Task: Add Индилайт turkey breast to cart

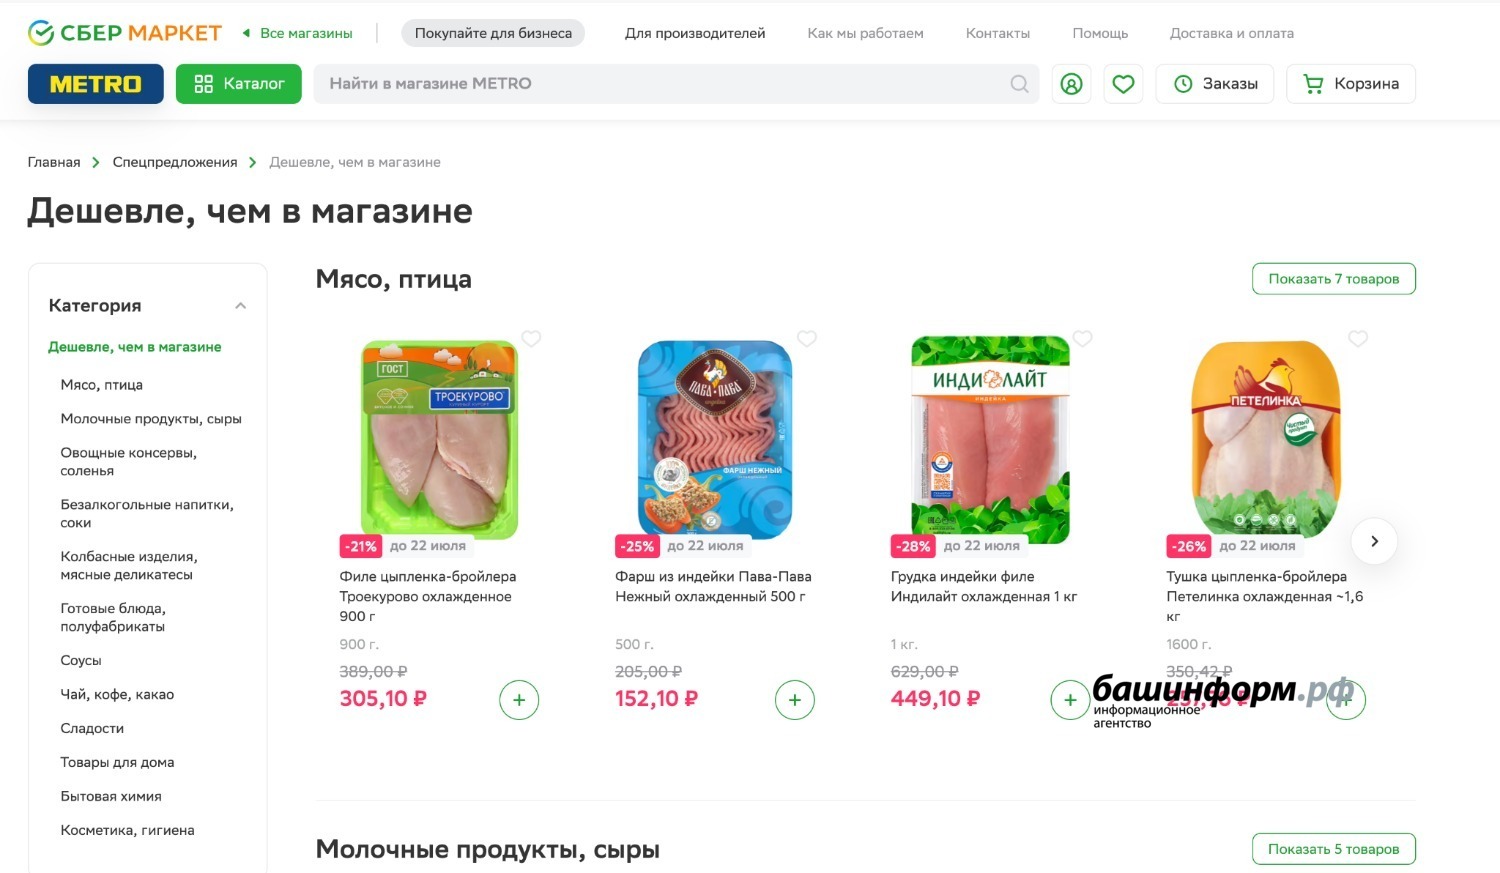Action: click(1070, 700)
